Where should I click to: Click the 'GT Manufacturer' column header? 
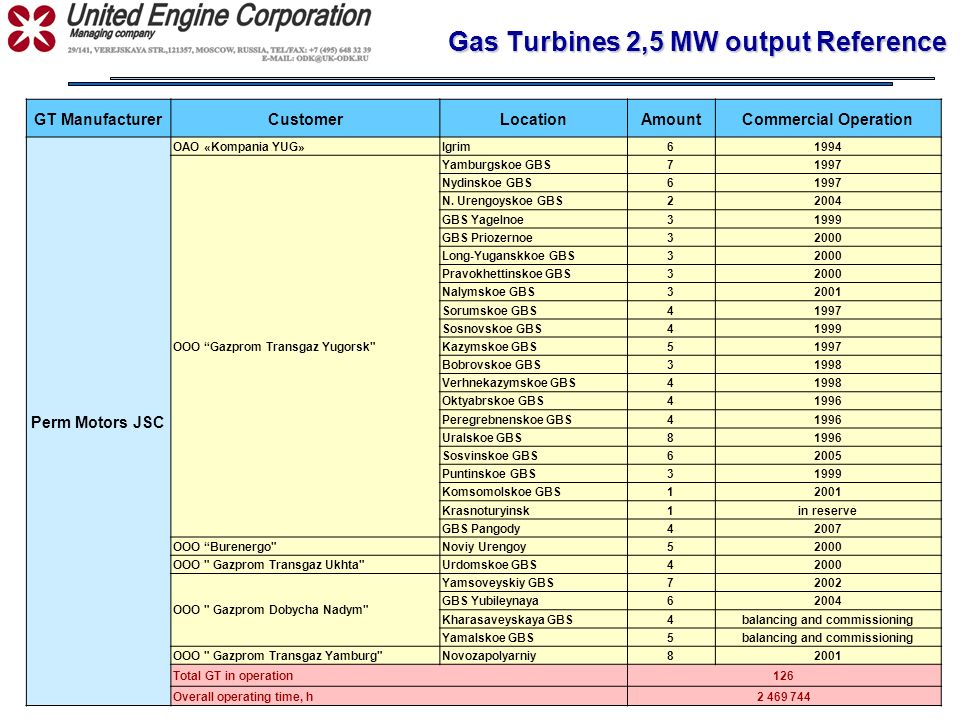tap(98, 119)
